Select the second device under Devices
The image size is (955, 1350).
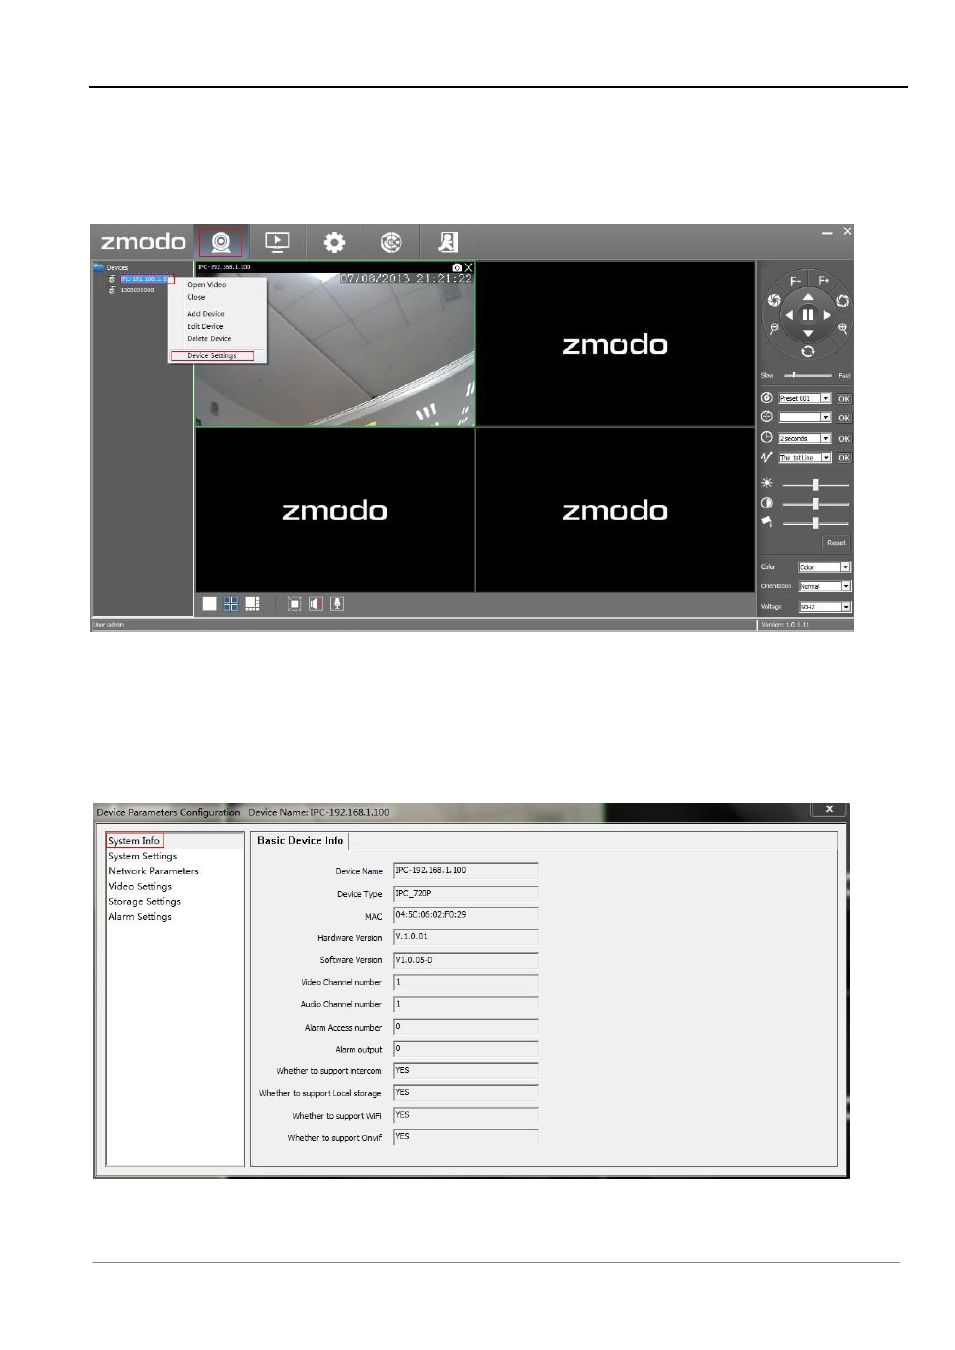(x=138, y=290)
